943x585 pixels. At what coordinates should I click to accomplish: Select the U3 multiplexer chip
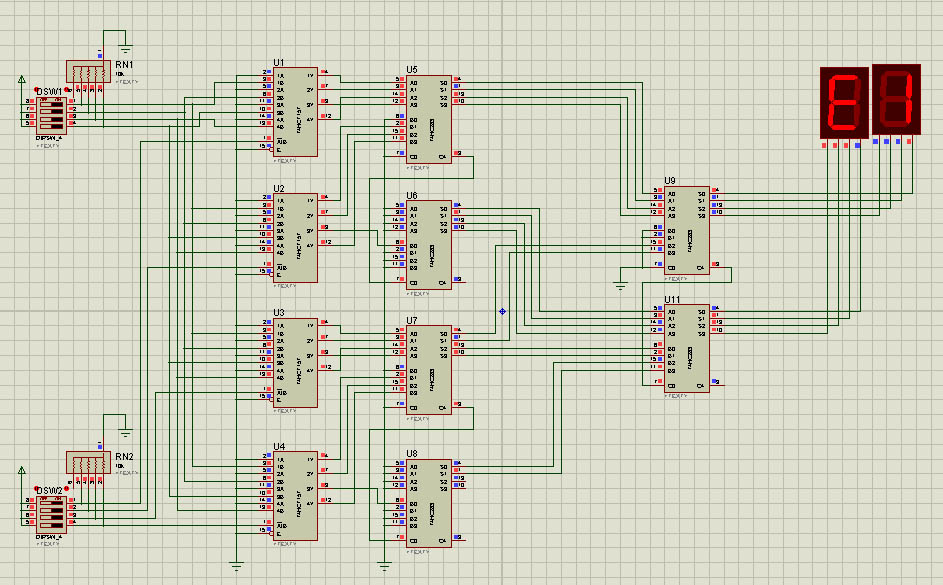pos(295,362)
